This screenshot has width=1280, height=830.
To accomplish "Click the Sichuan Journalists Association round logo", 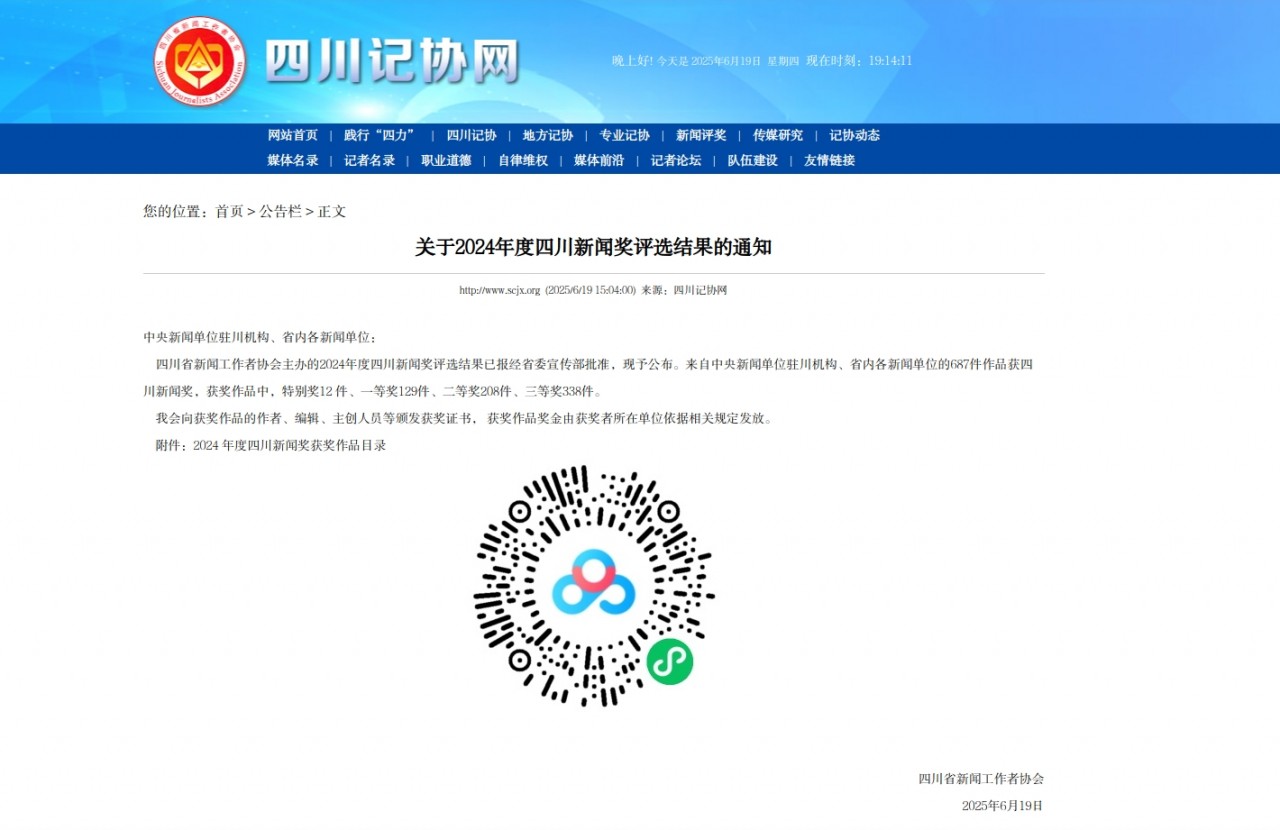I will 200,62.
